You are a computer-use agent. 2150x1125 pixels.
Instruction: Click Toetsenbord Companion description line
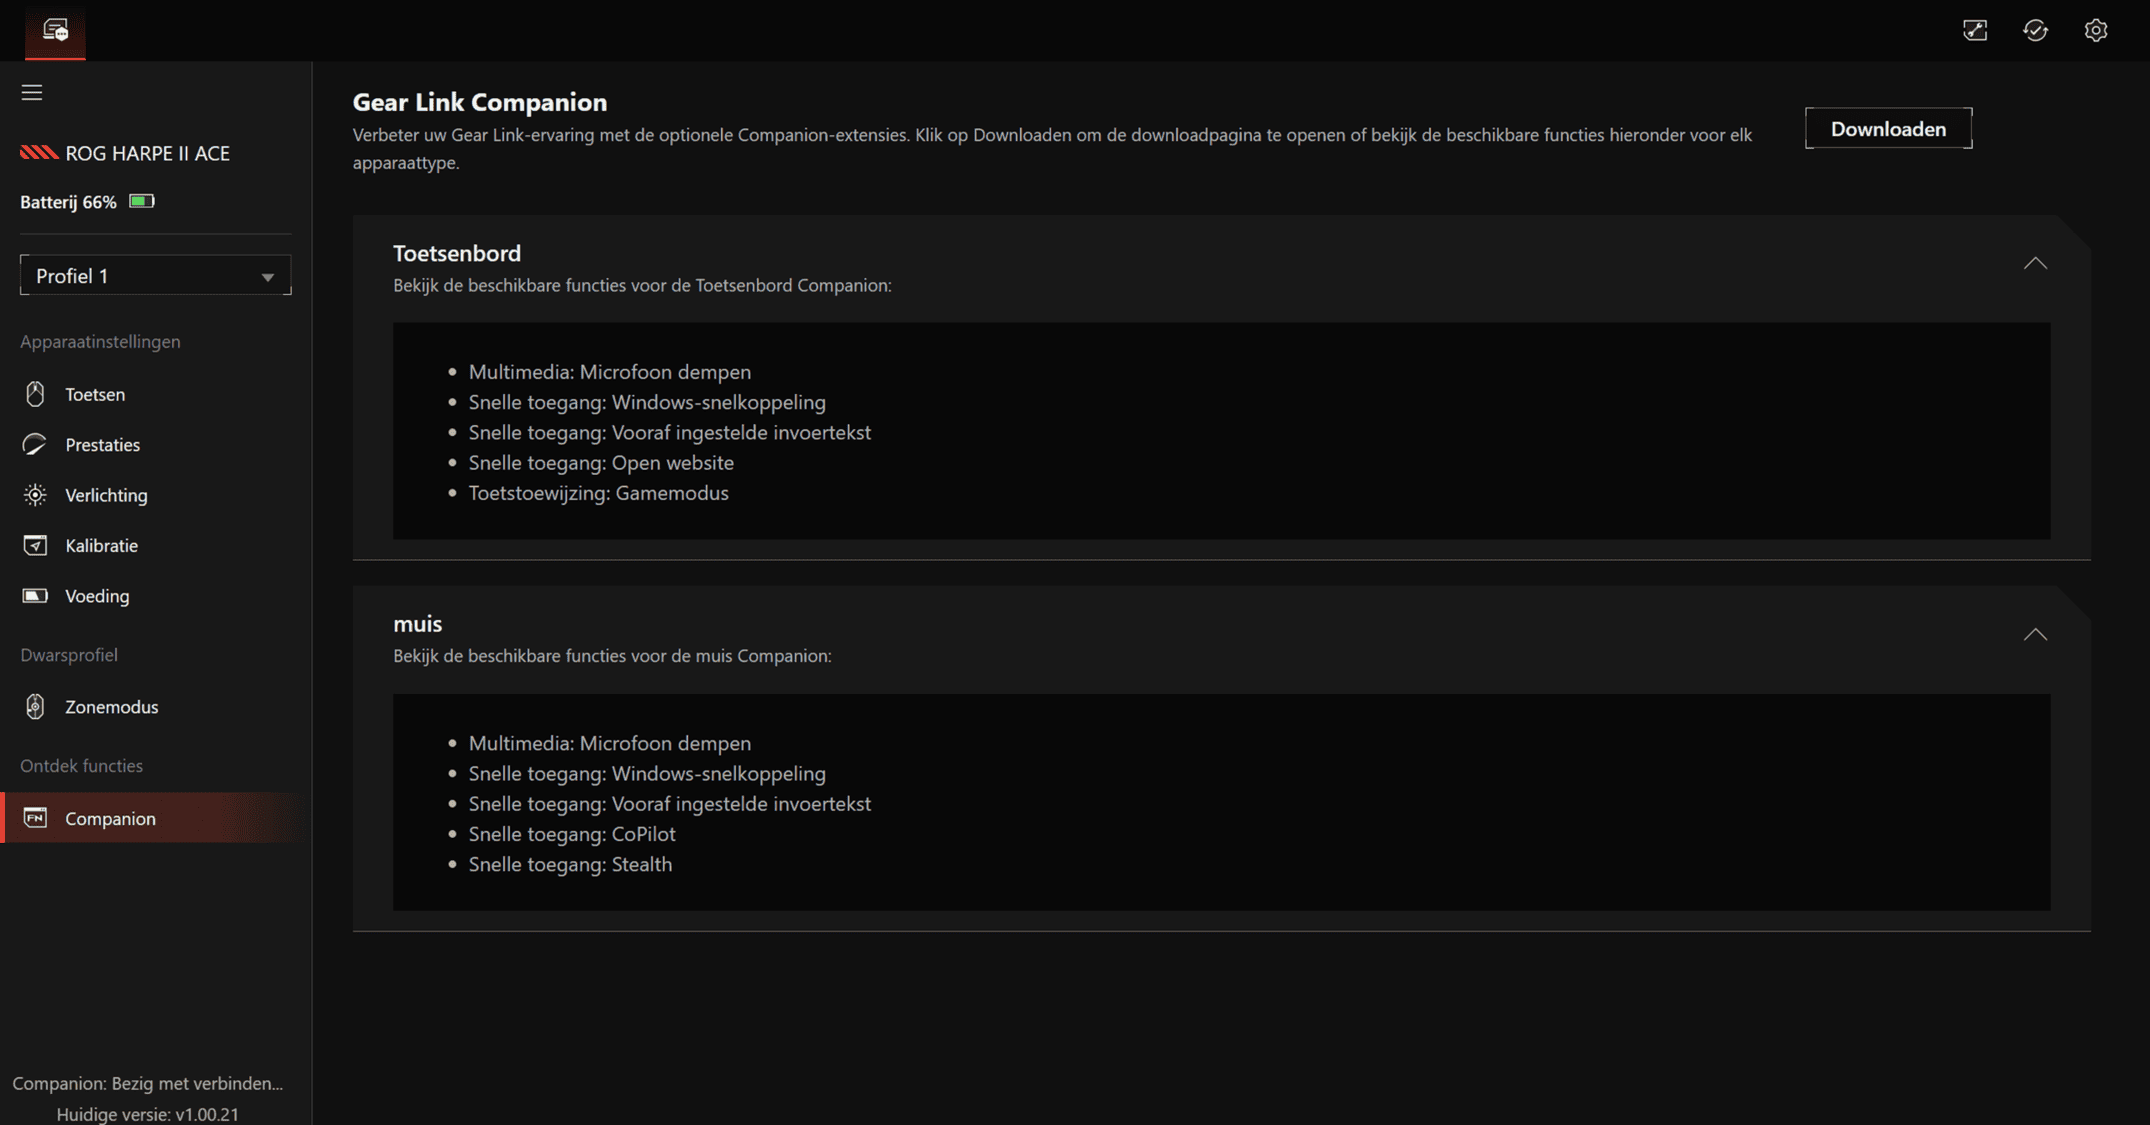coord(642,285)
